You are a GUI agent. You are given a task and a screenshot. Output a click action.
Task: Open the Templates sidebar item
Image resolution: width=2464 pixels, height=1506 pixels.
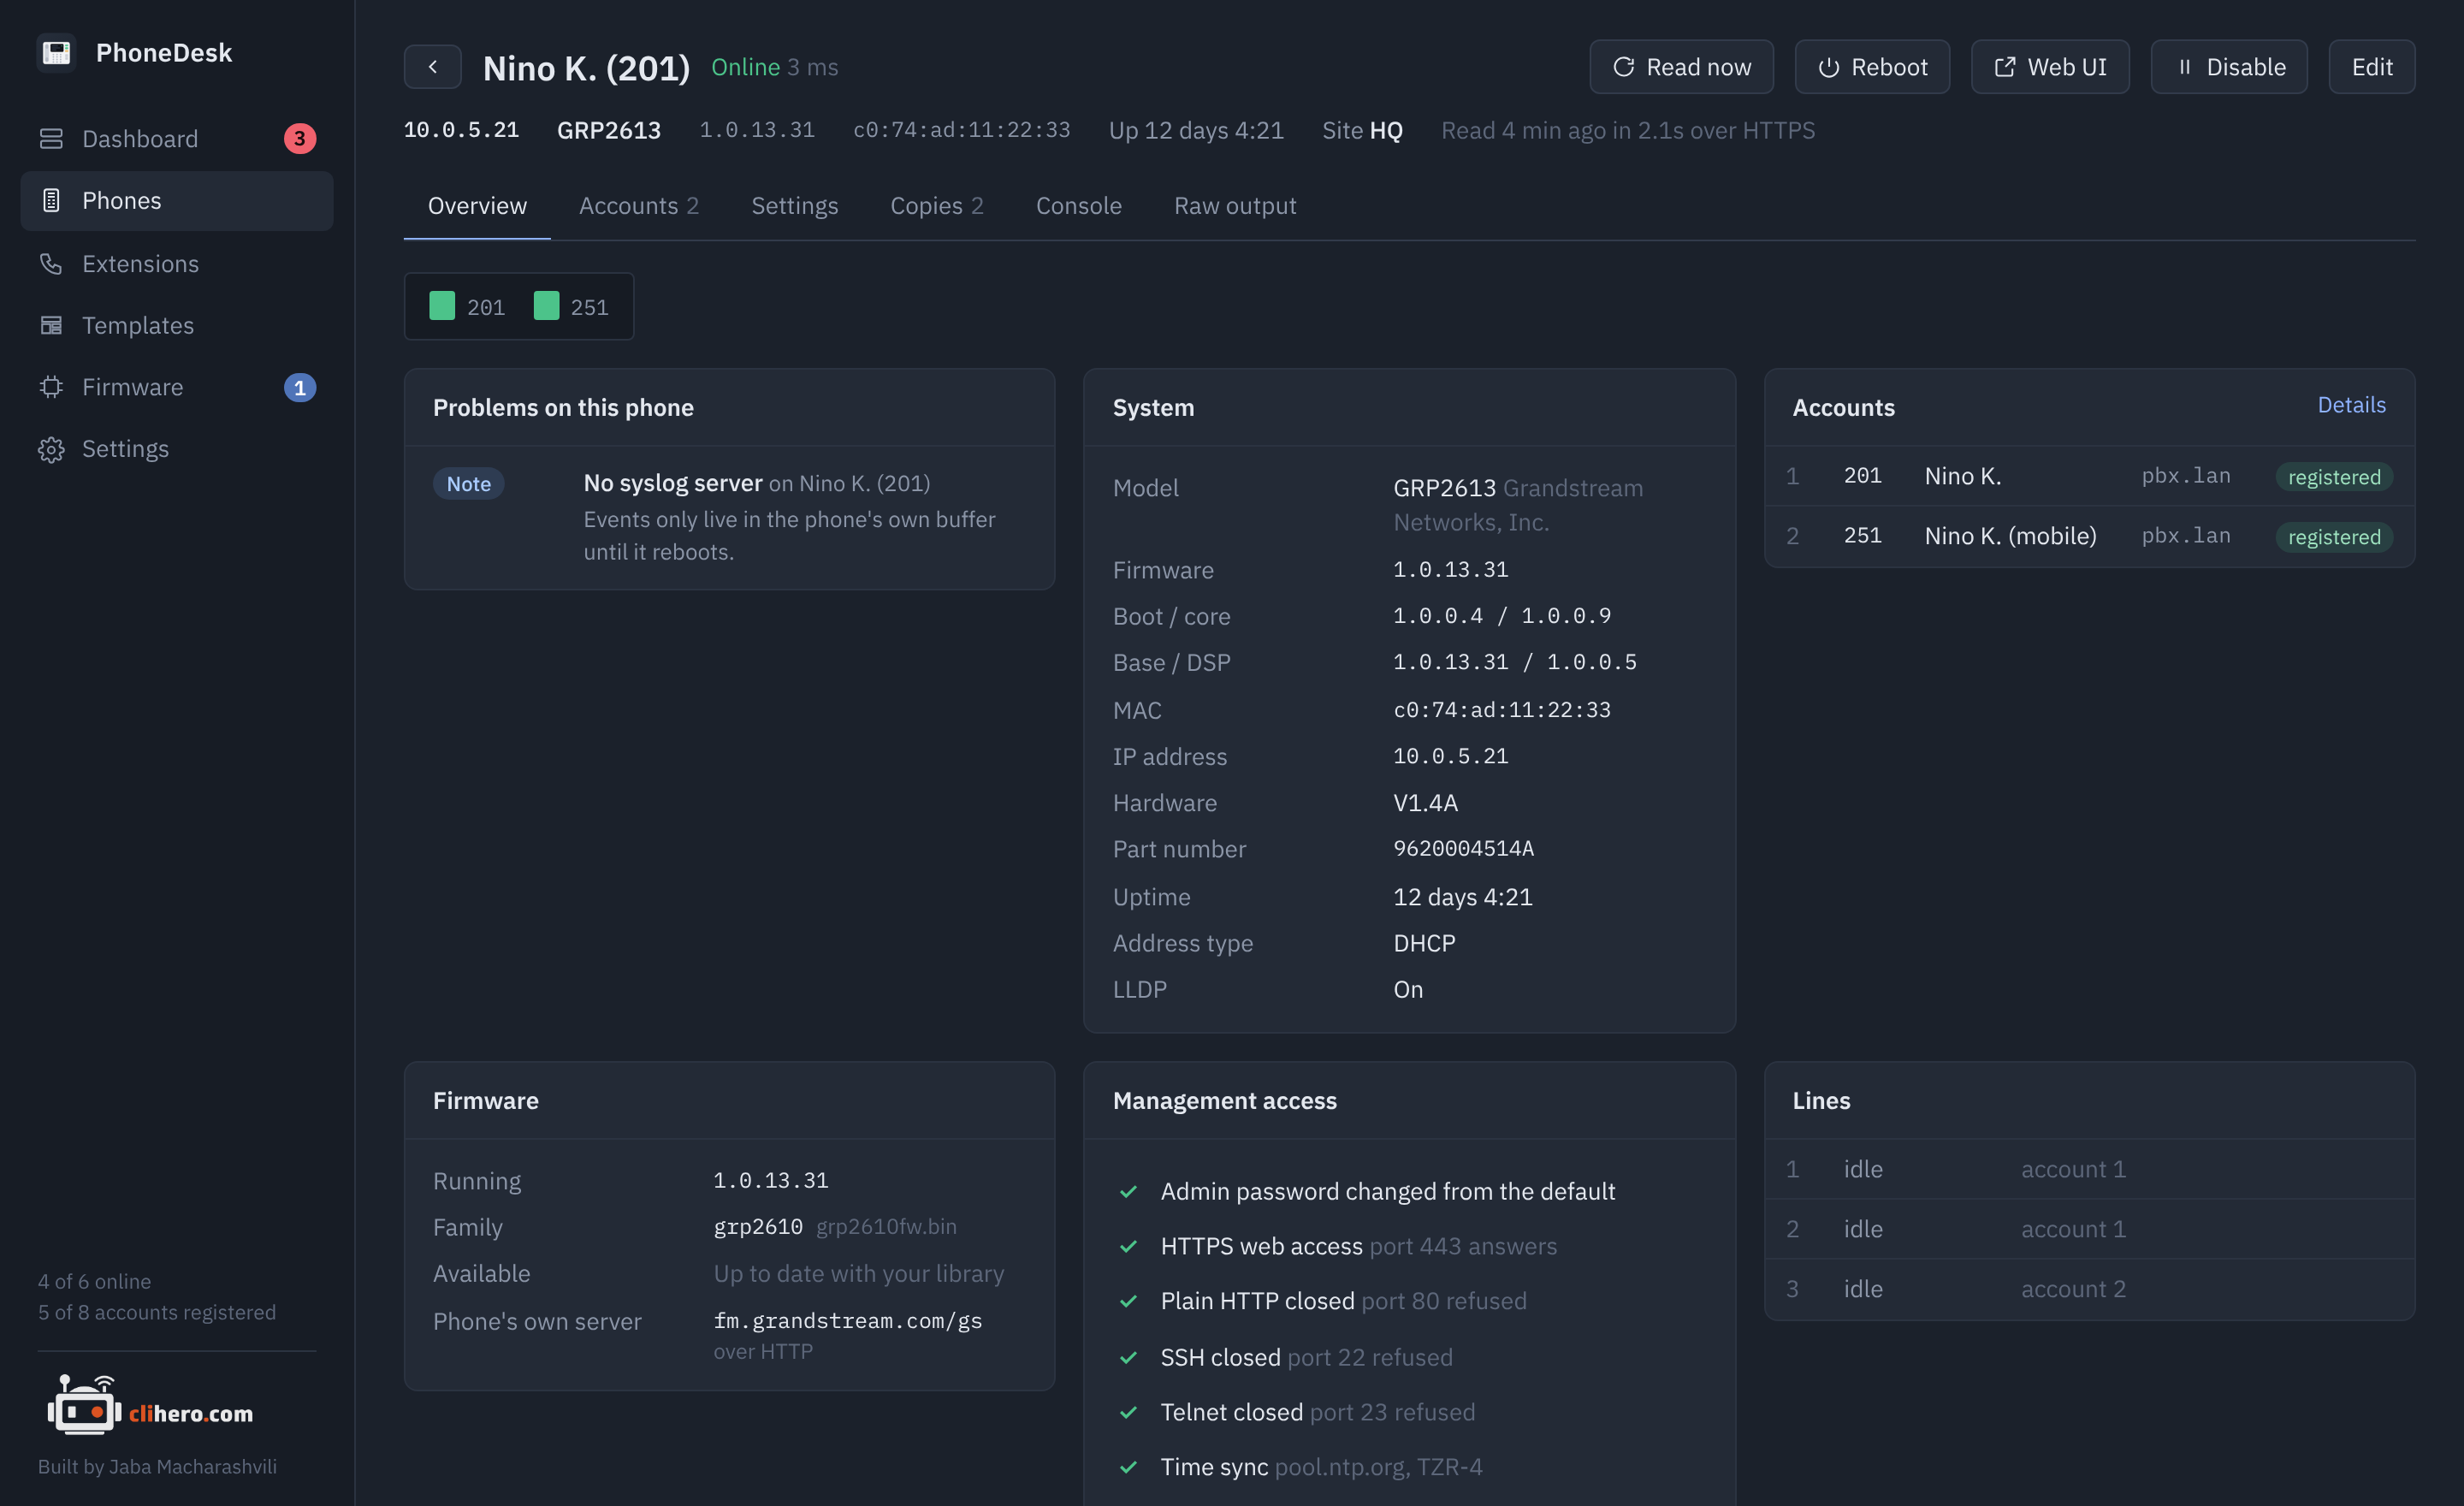177,325
